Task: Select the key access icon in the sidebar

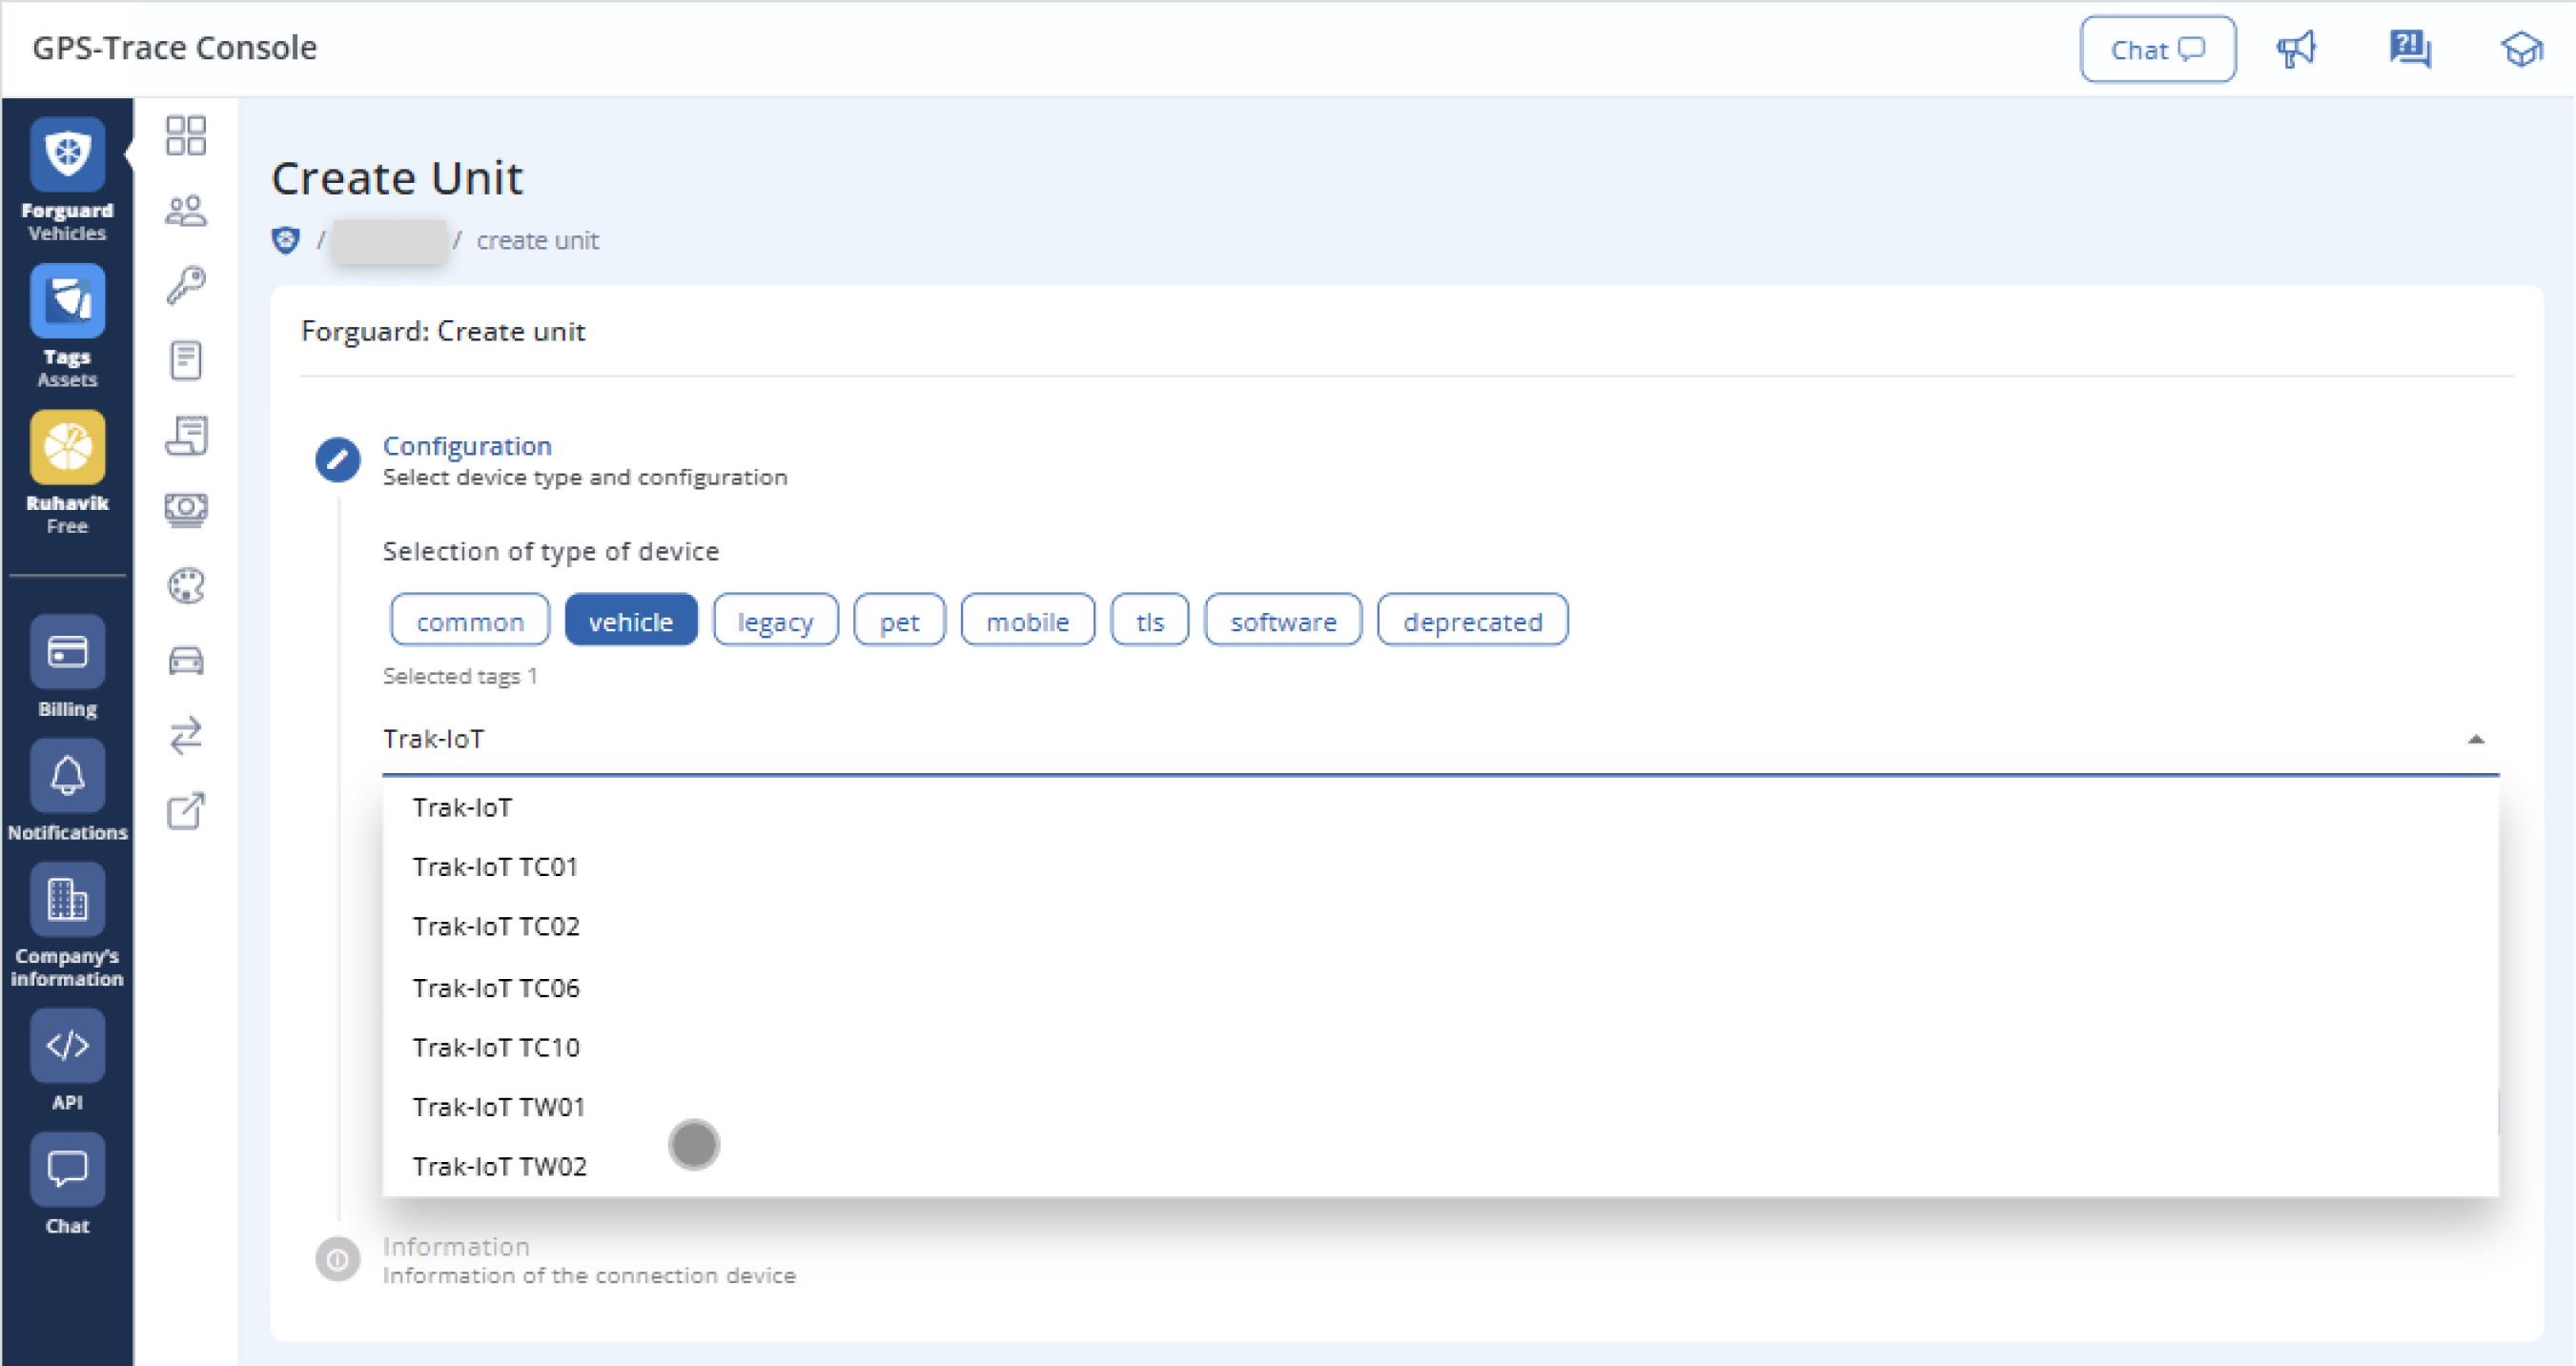Action: tap(185, 284)
